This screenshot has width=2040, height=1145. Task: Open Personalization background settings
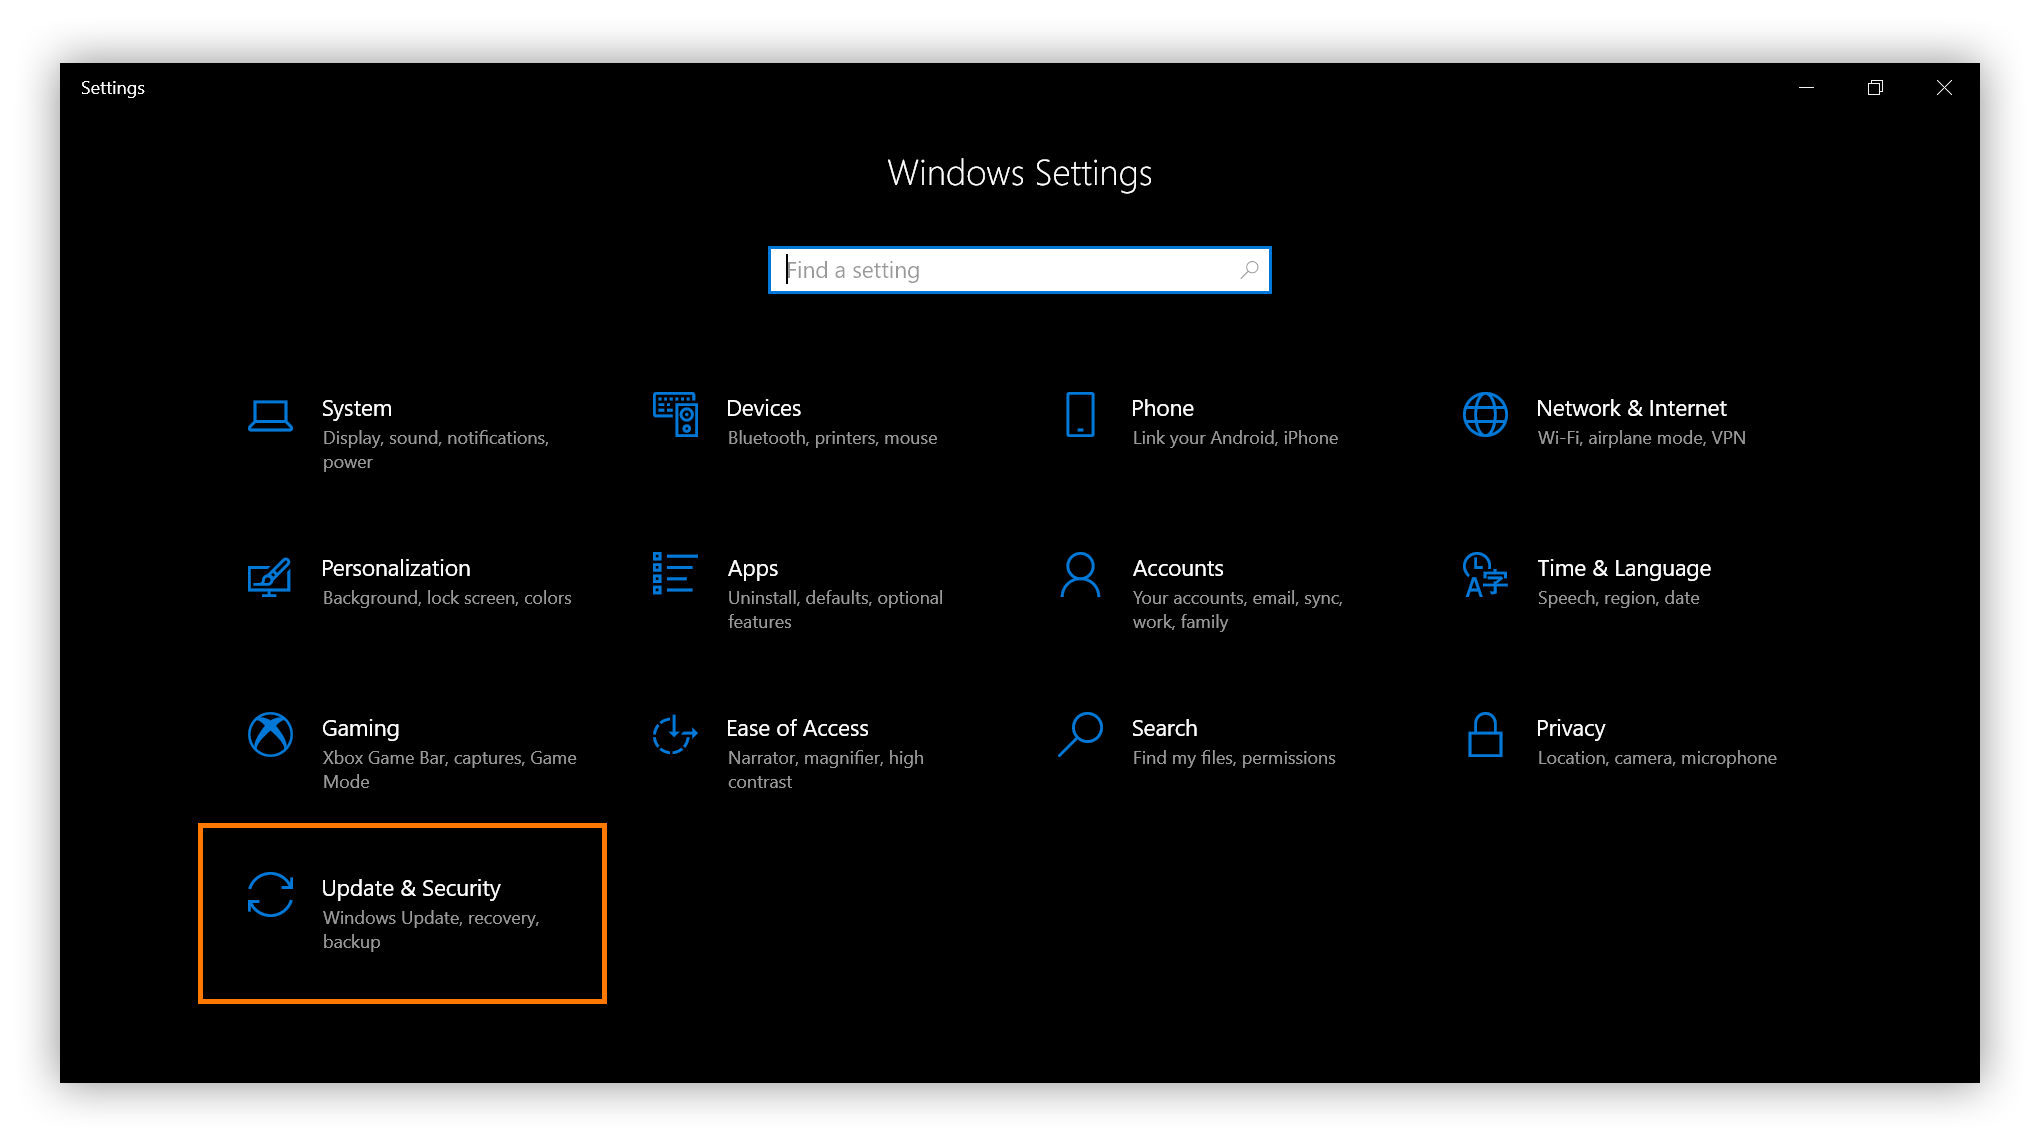coord(395,580)
